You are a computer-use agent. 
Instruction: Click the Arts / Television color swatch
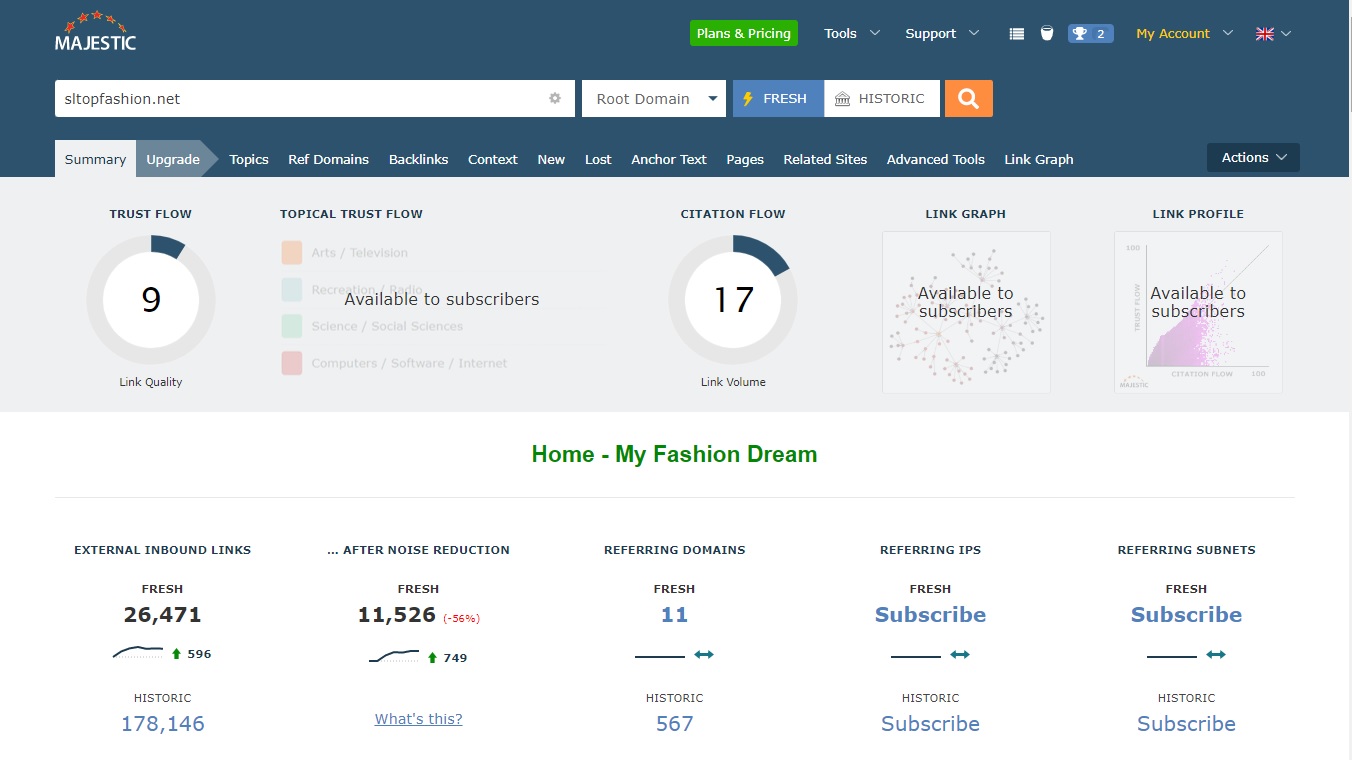click(292, 252)
